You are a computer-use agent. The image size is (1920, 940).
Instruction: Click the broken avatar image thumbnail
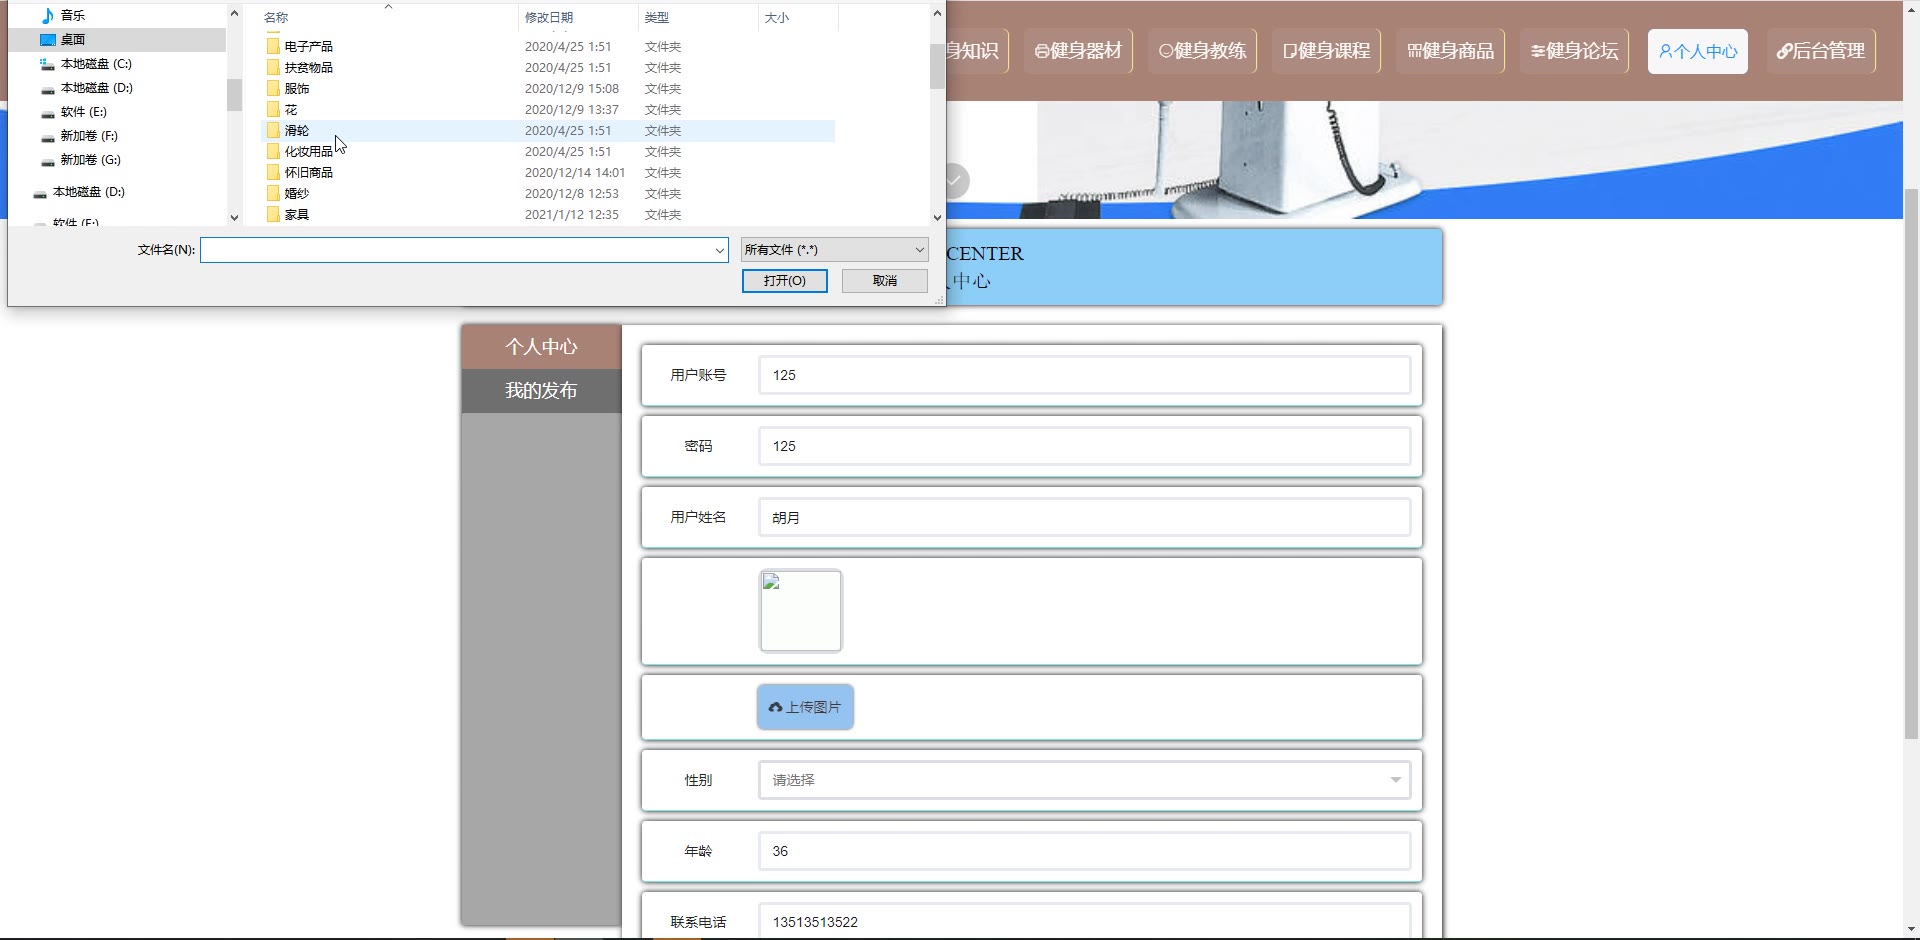[801, 611]
